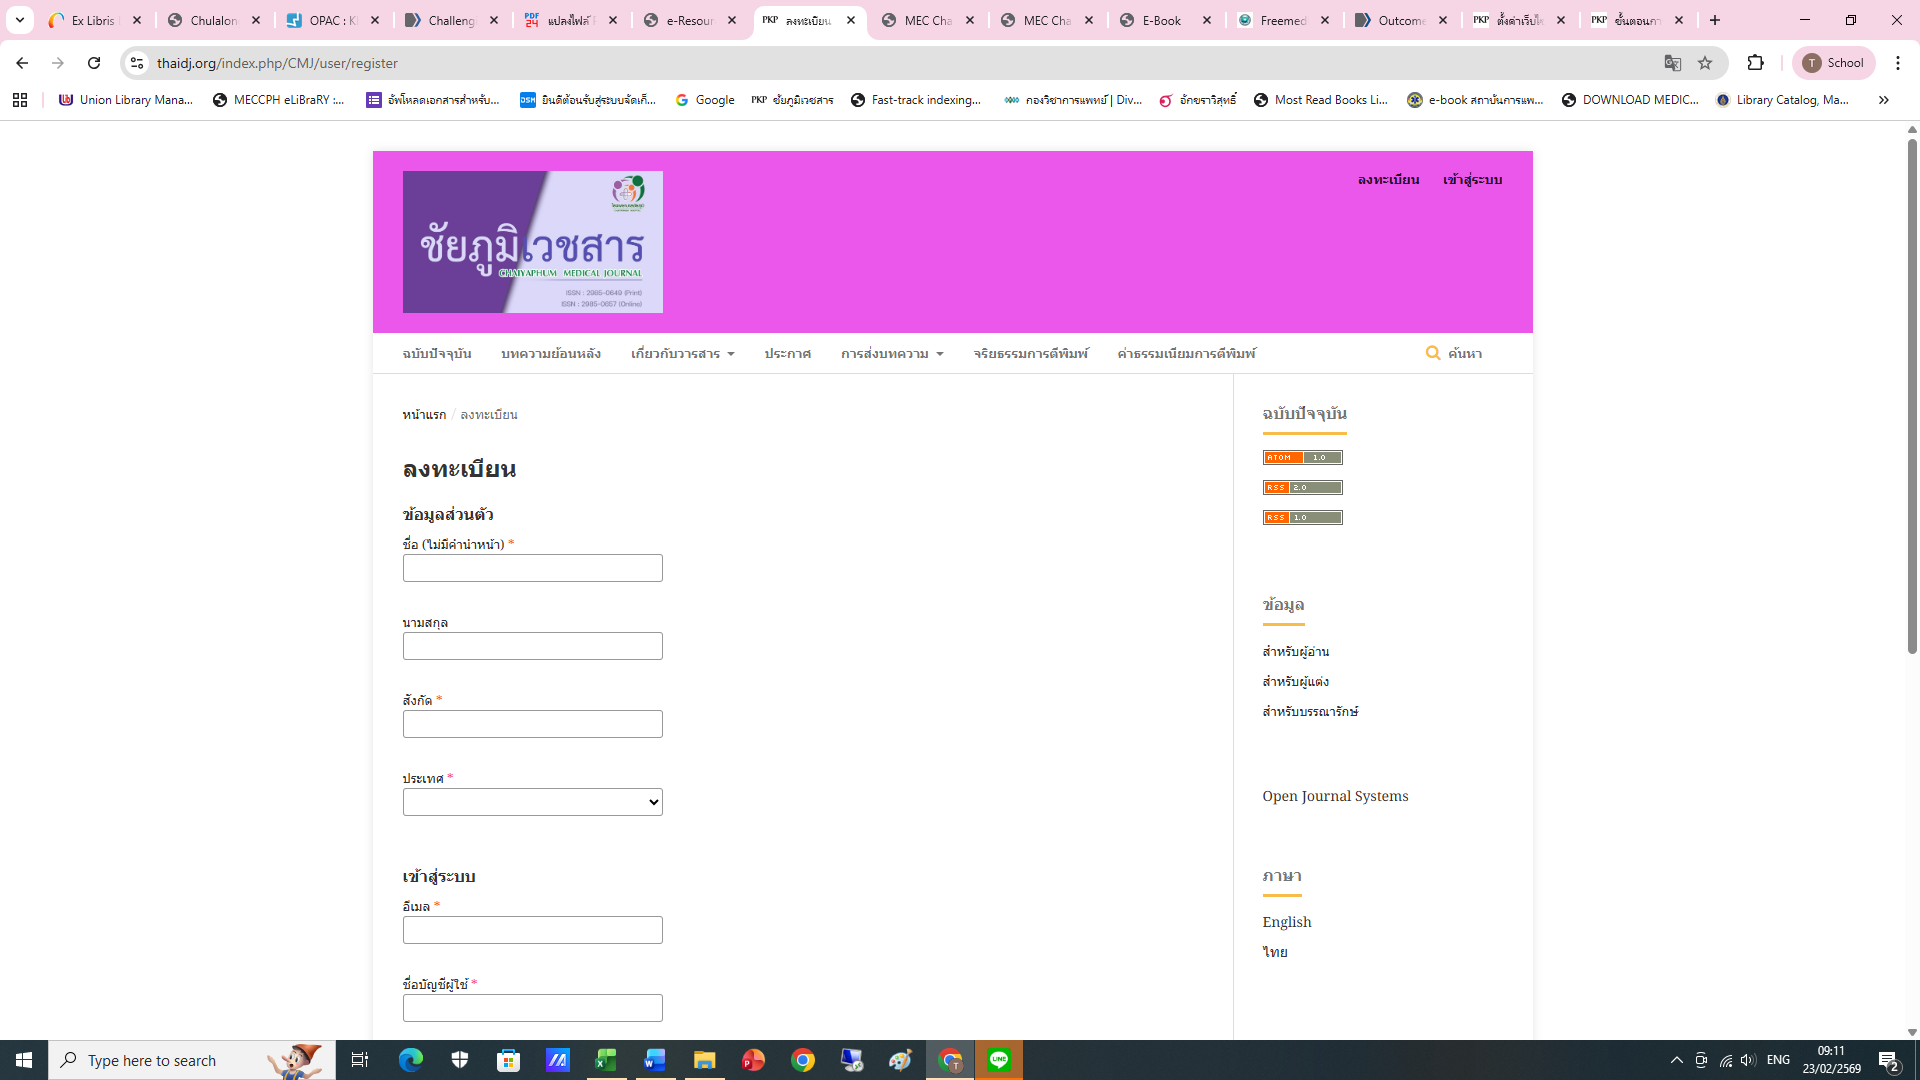Reload the page with refresh icon
The height and width of the screenshot is (1080, 1920).
tap(94, 63)
